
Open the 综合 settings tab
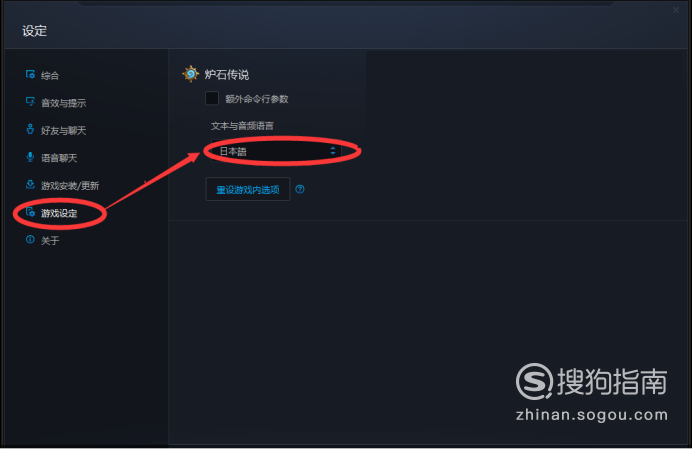tap(50, 75)
